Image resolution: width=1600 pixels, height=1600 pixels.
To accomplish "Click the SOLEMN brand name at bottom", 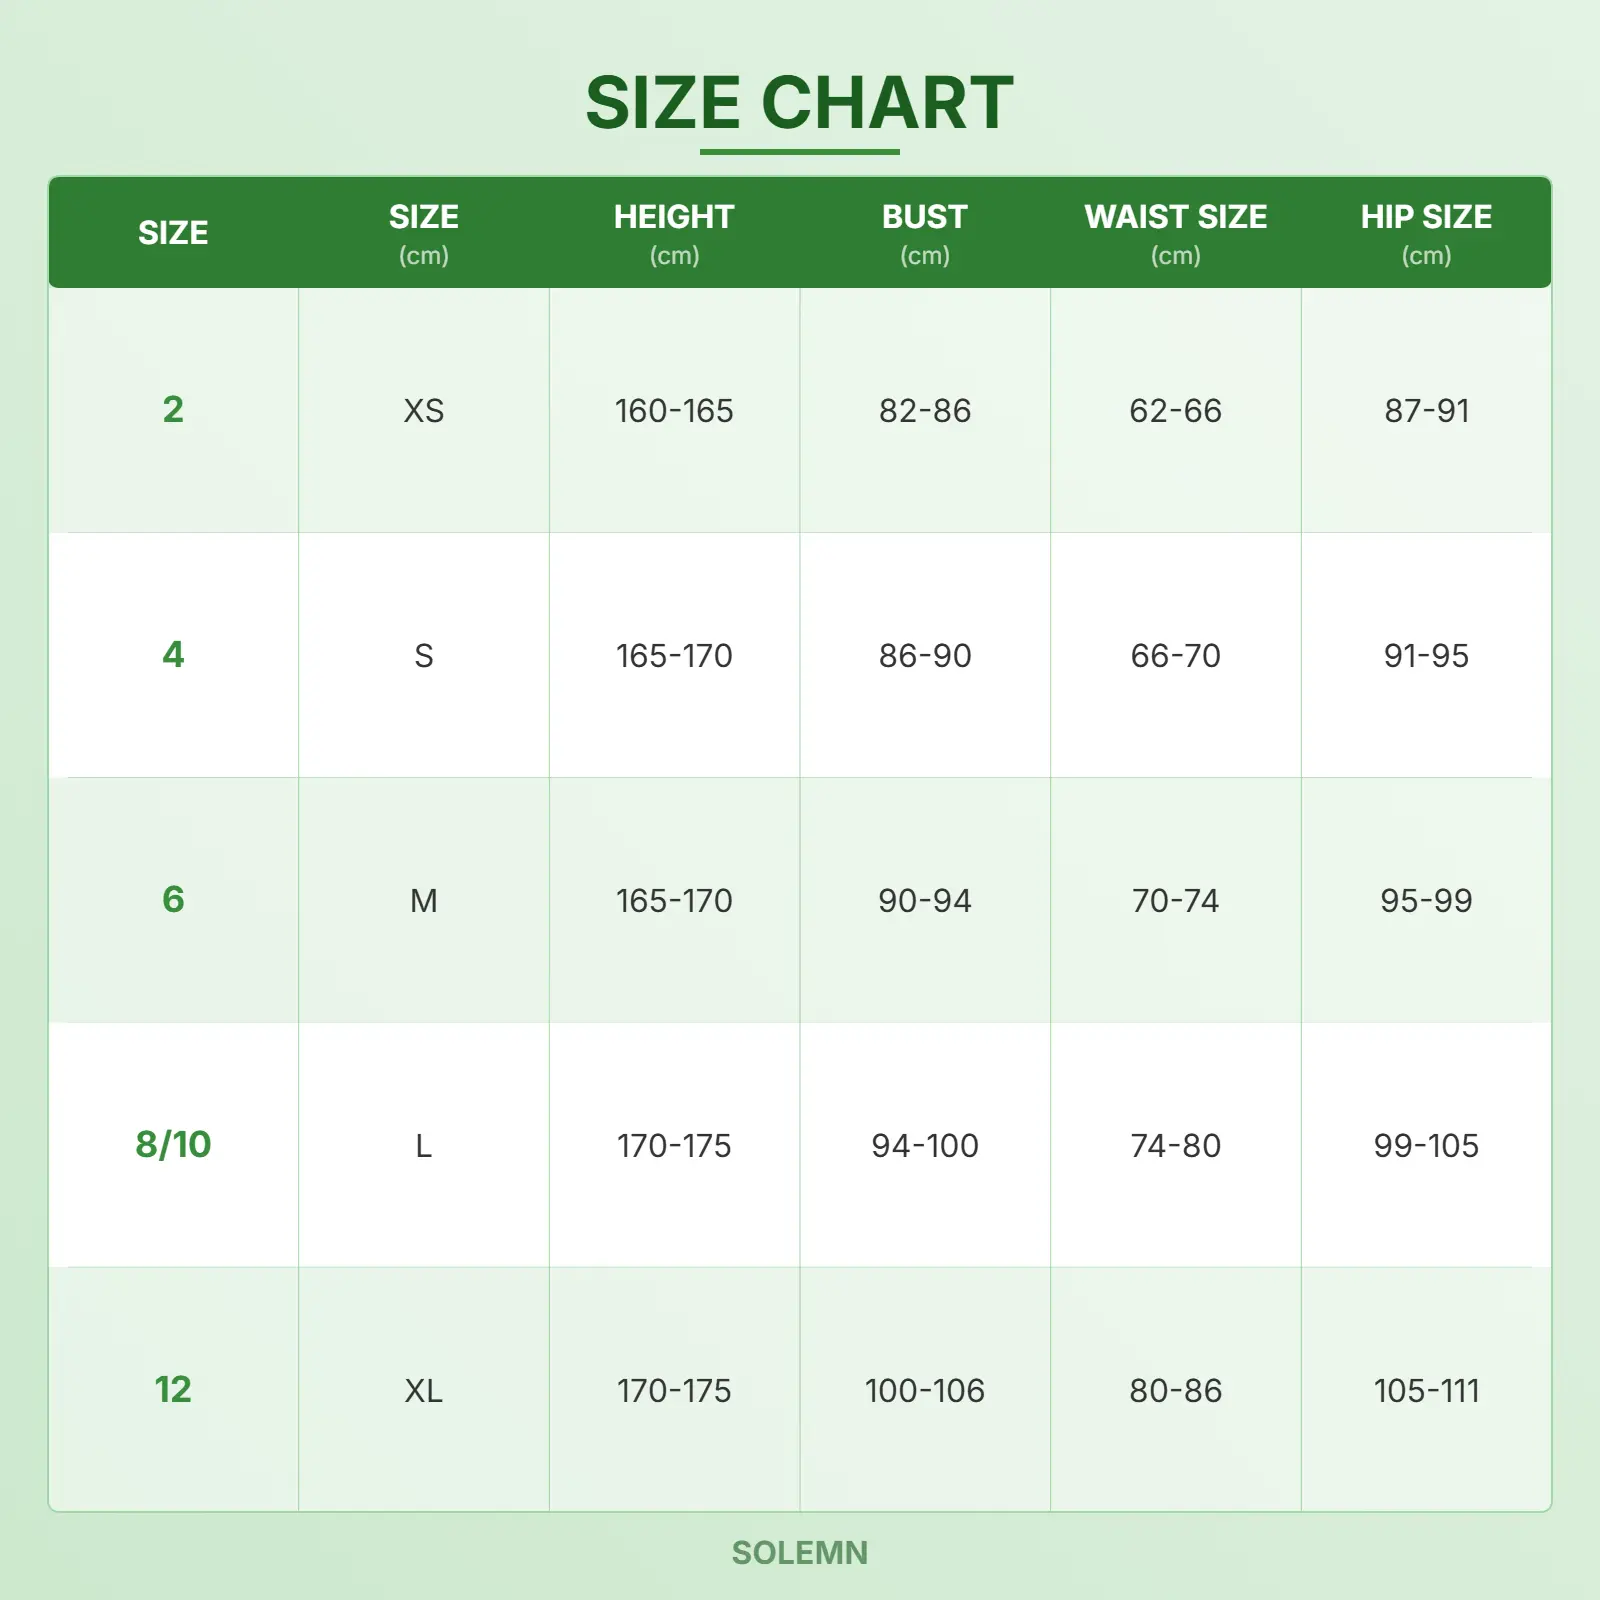I will [x=799, y=1553].
